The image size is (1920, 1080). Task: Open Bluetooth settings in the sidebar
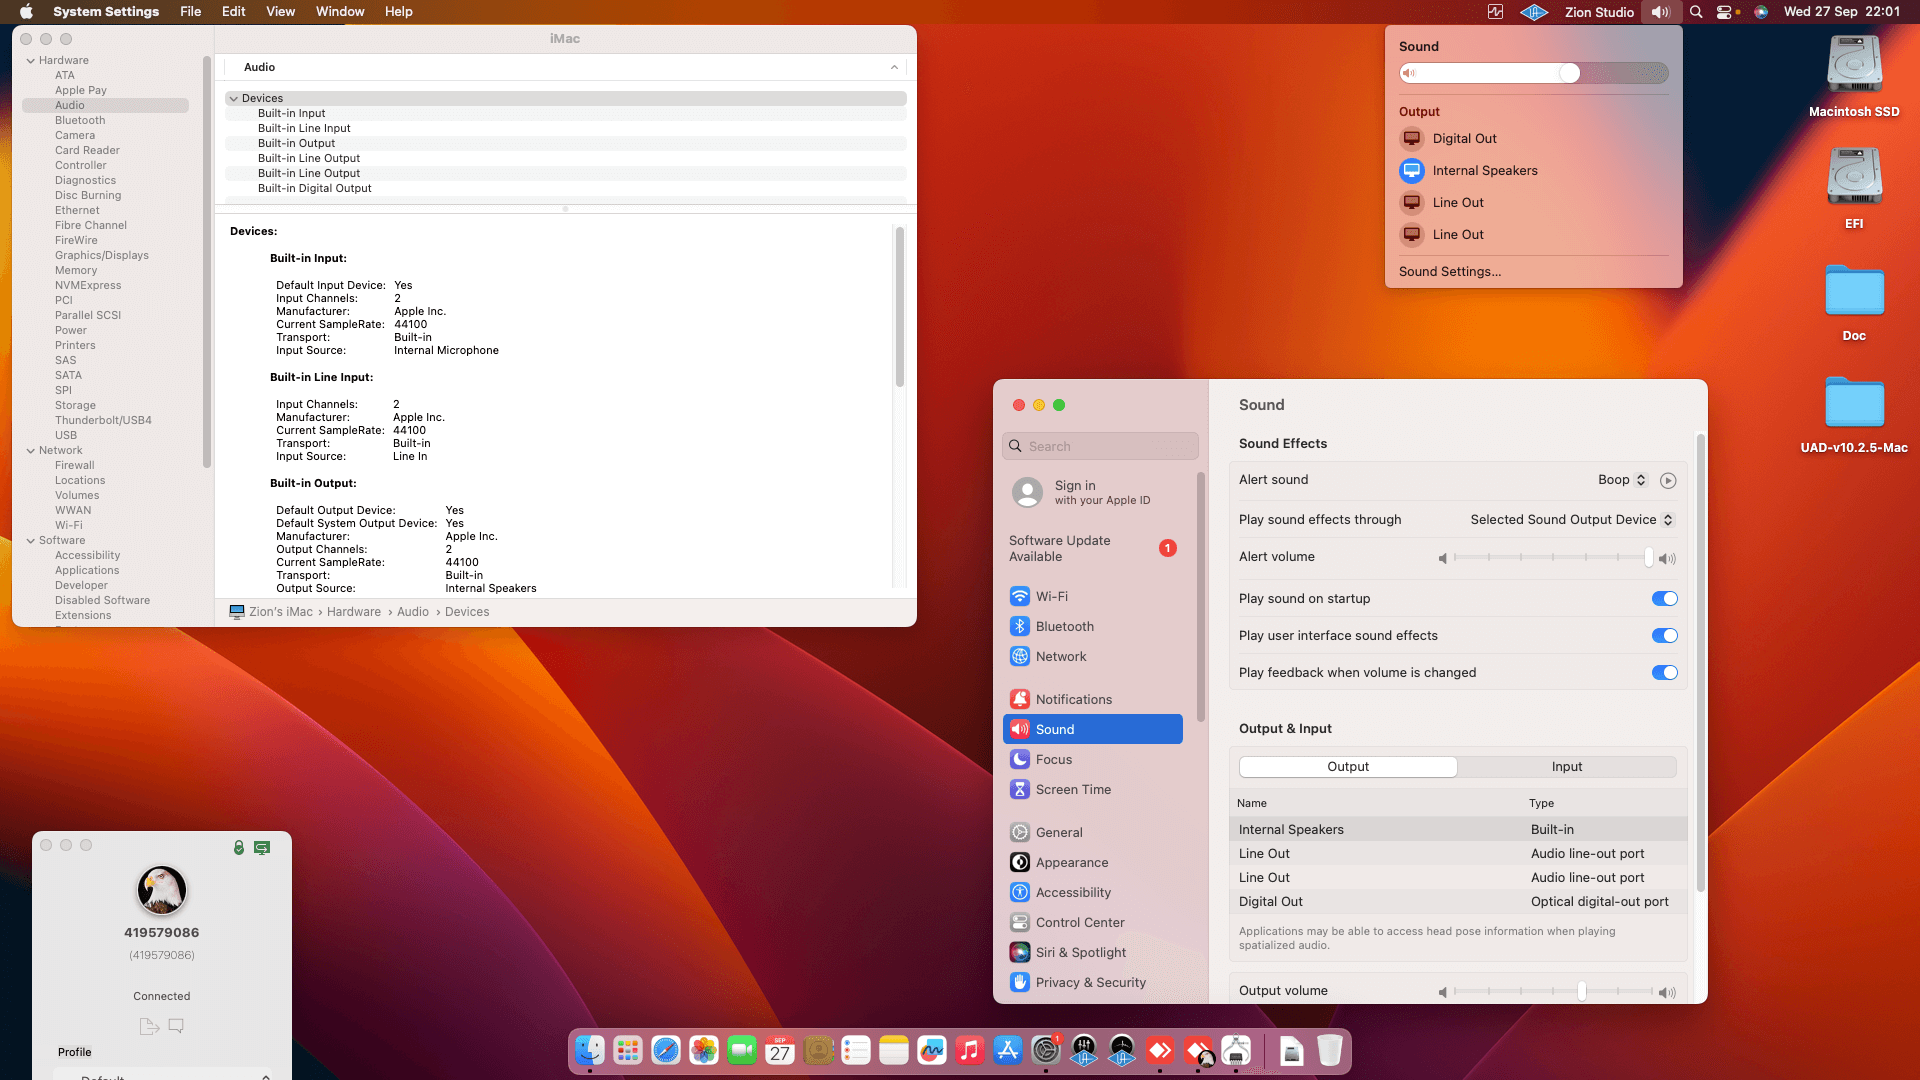1093,627
